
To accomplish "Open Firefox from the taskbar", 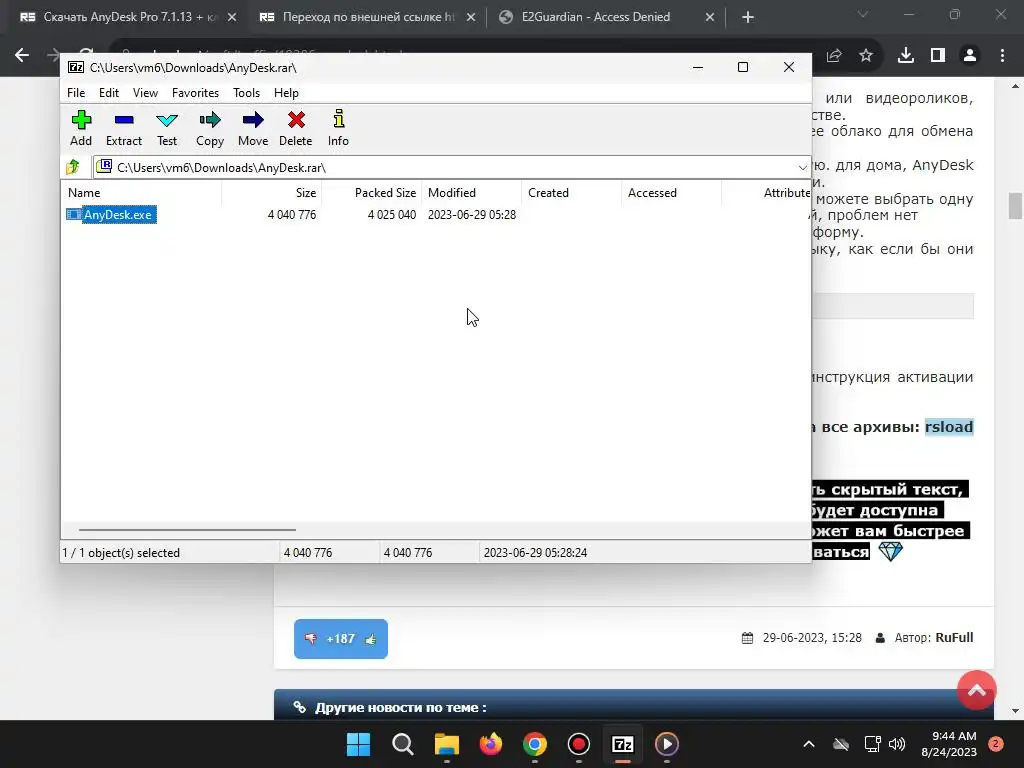I will (490, 744).
